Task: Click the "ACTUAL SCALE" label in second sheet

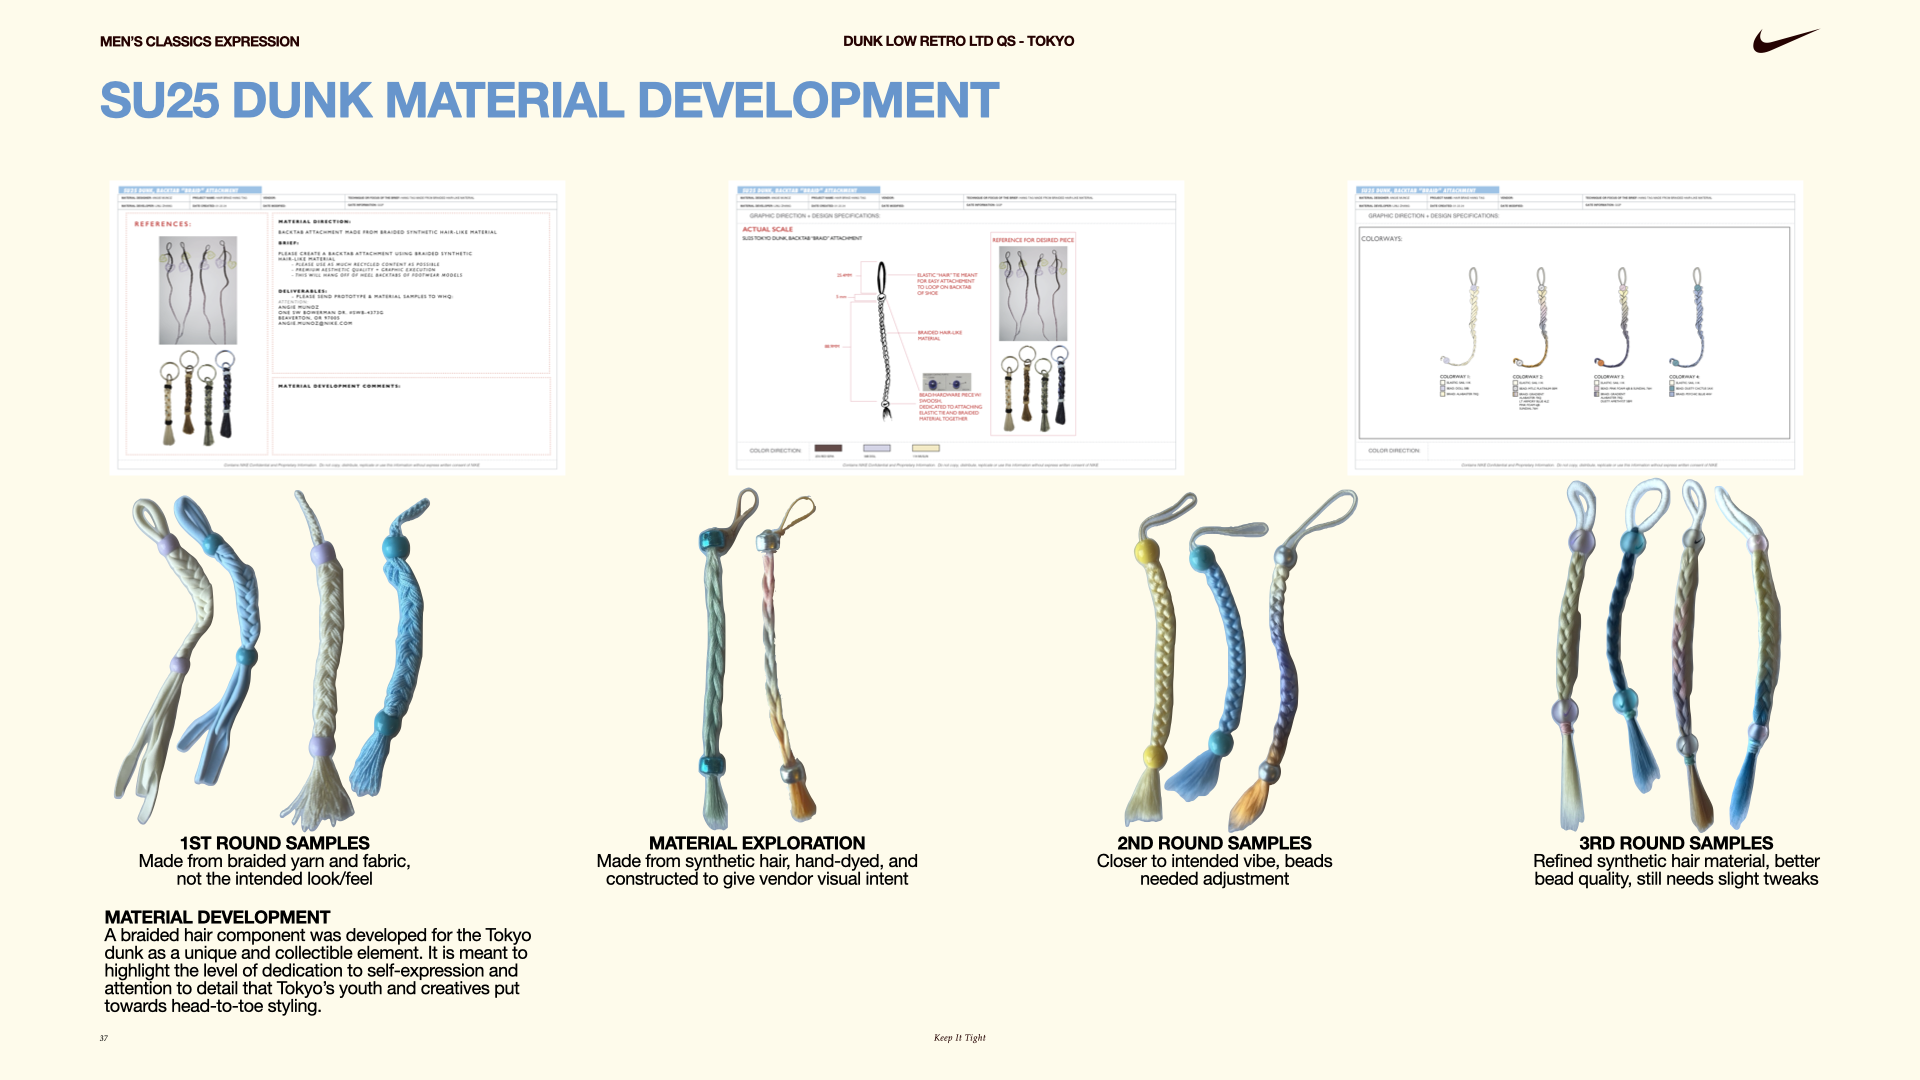Action: click(767, 229)
